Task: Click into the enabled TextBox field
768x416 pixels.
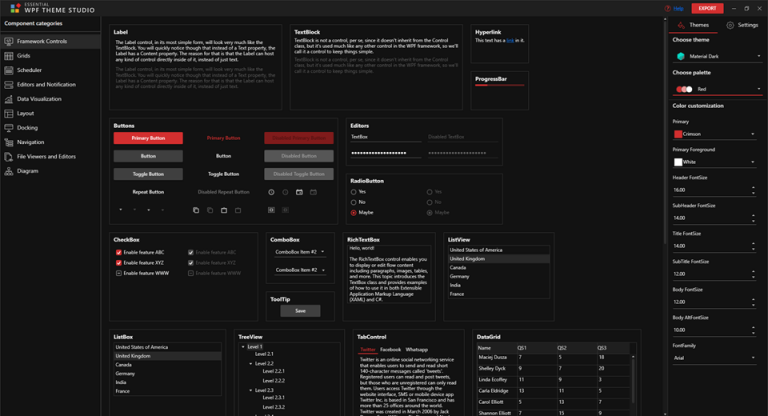Action: (385, 137)
